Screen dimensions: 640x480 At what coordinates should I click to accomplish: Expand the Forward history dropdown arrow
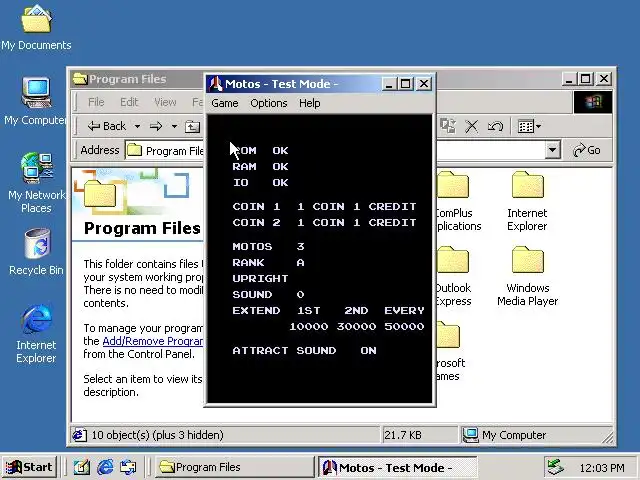coord(174,127)
